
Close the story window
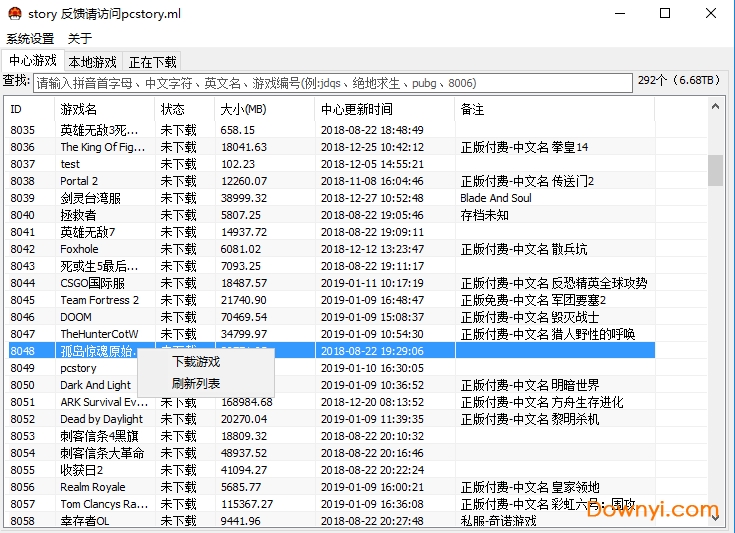coord(711,13)
